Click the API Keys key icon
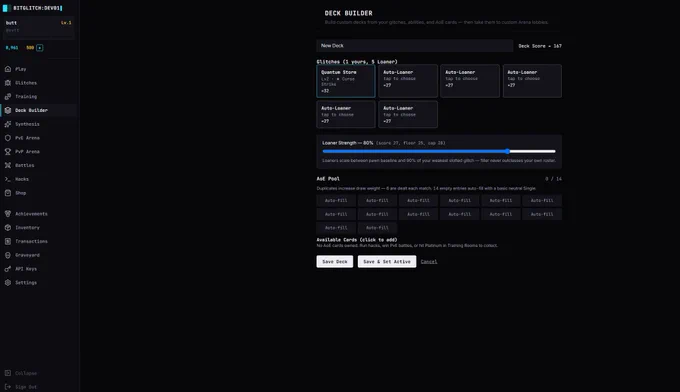The width and height of the screenshot is (680, 392). (8, 269)
